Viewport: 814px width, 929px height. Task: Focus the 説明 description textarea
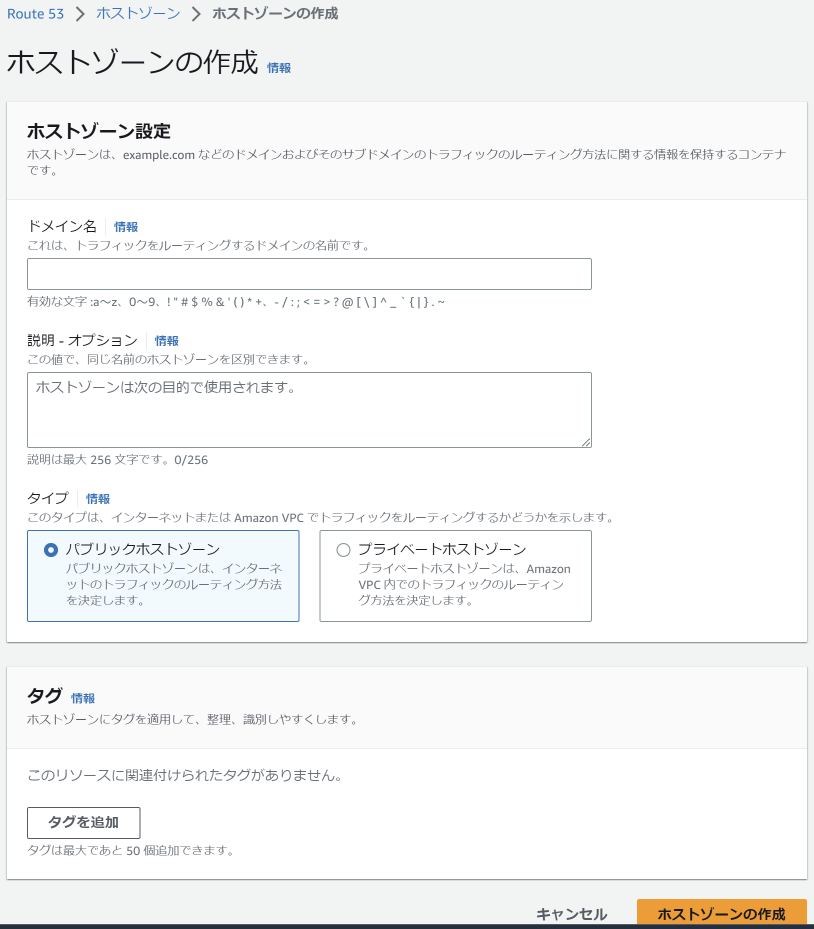pyautogui.click(x=309, y=409)
